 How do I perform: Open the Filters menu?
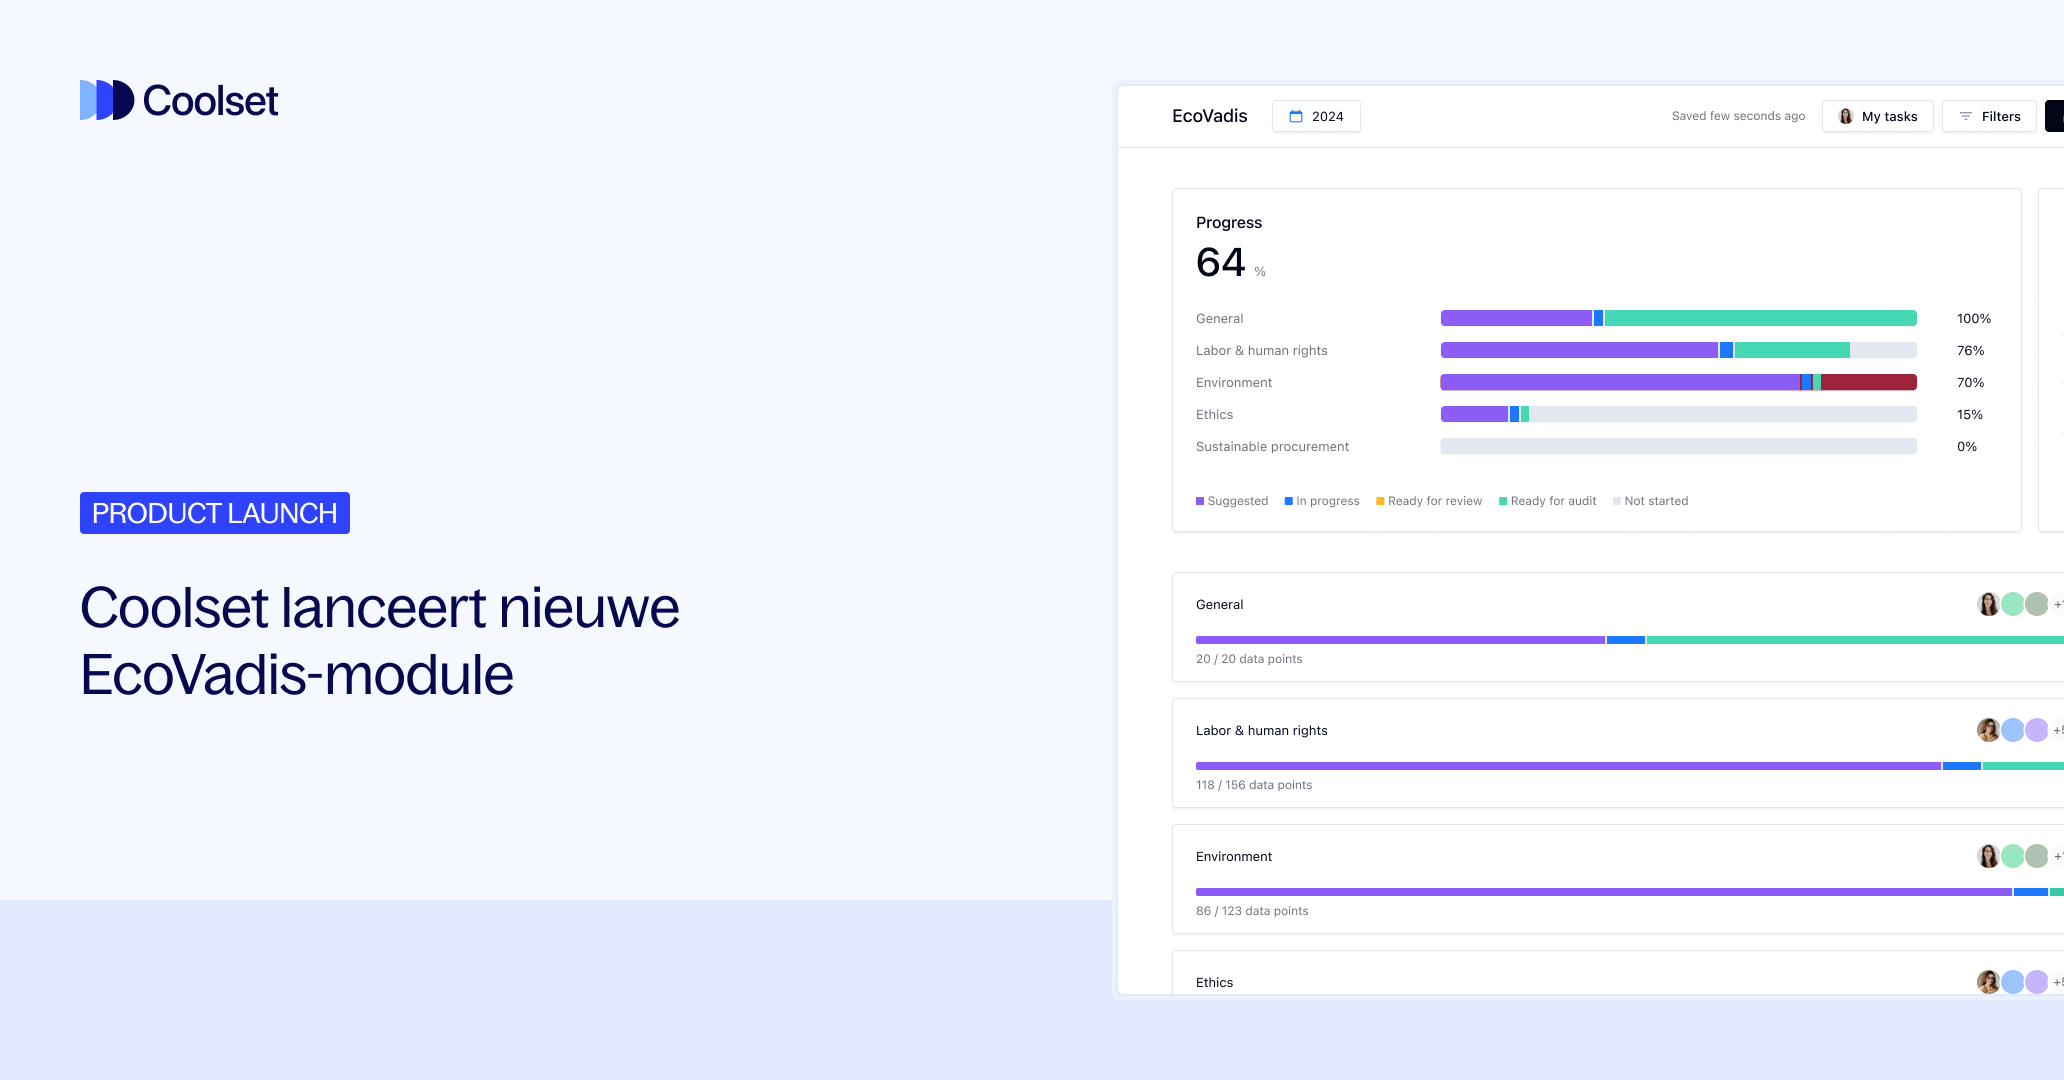1990,116
